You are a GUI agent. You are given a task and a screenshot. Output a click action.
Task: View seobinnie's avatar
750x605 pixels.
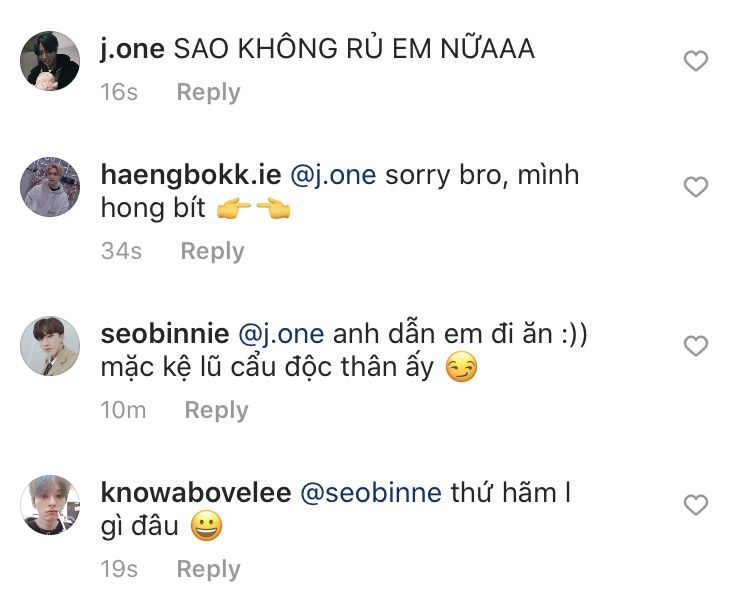(x=50, y=346)
